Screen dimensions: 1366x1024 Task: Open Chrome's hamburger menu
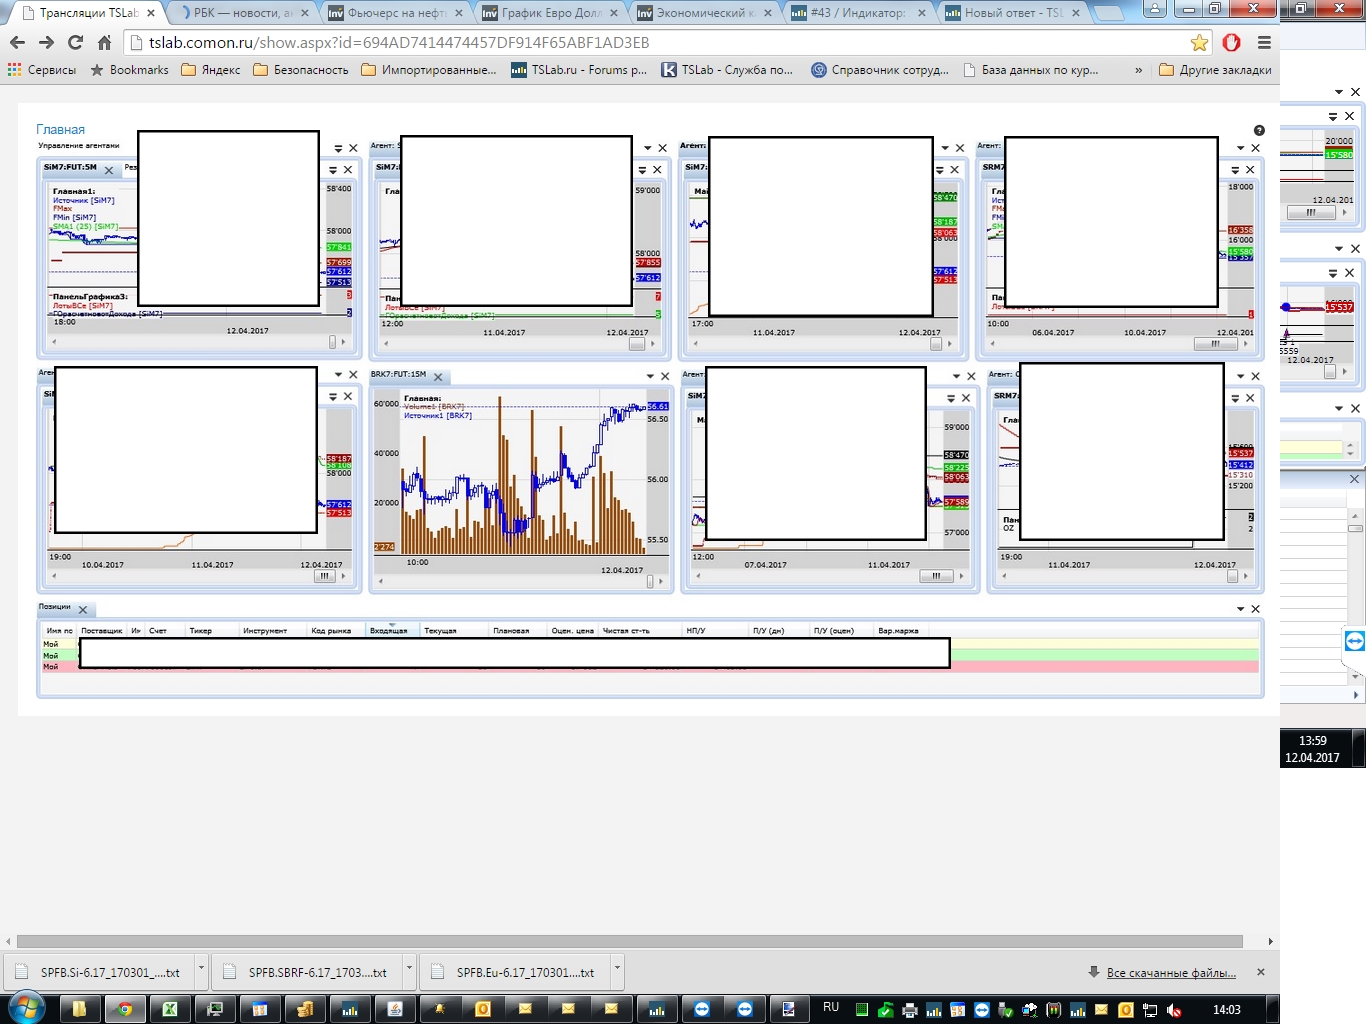[x=1264, y=43]
